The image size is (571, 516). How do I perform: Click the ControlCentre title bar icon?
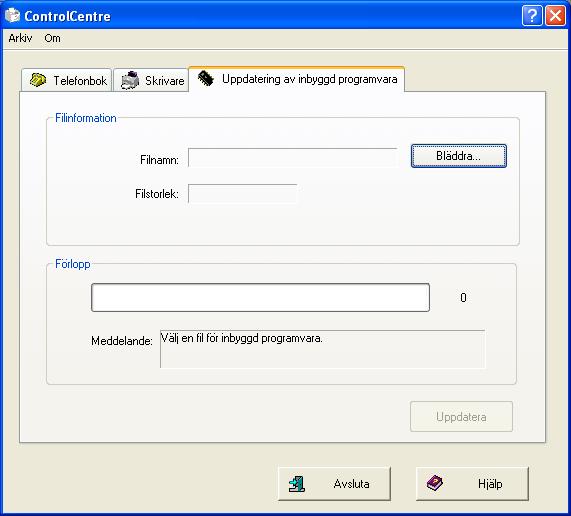pyautogui.click(x=12, y=15)
